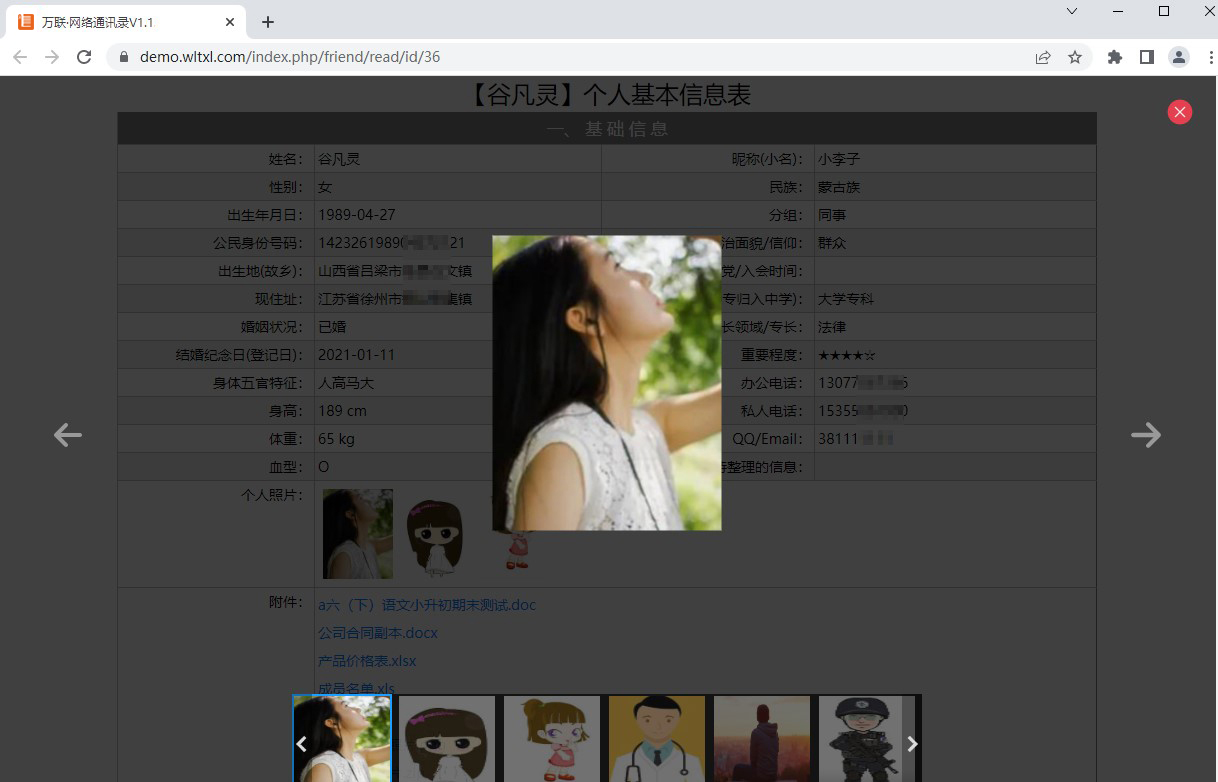
Task: Click the physical feature value 人高马大
Action: pyautogui.click(x=346, y=383)
